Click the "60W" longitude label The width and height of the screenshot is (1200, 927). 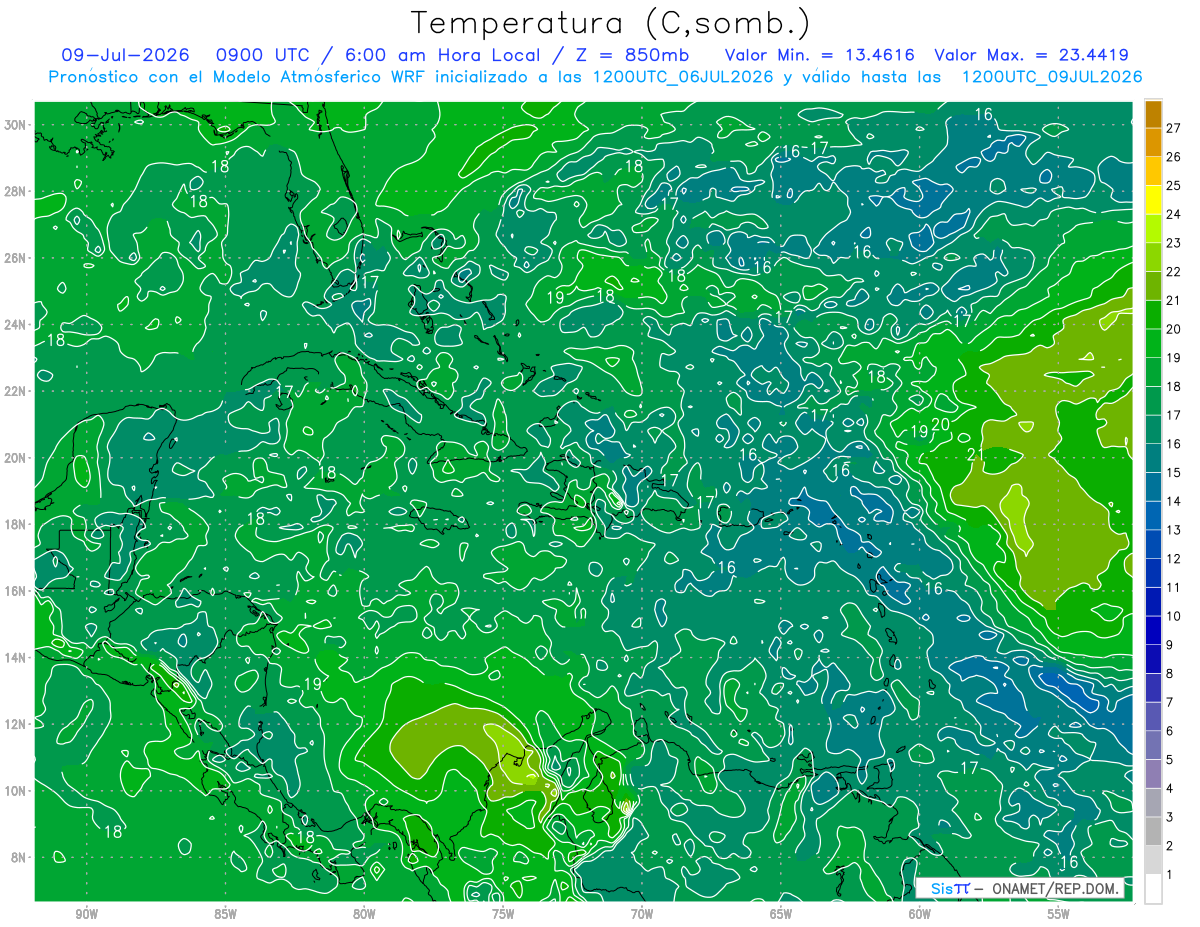pyautogui.click(x=920, y=914)
